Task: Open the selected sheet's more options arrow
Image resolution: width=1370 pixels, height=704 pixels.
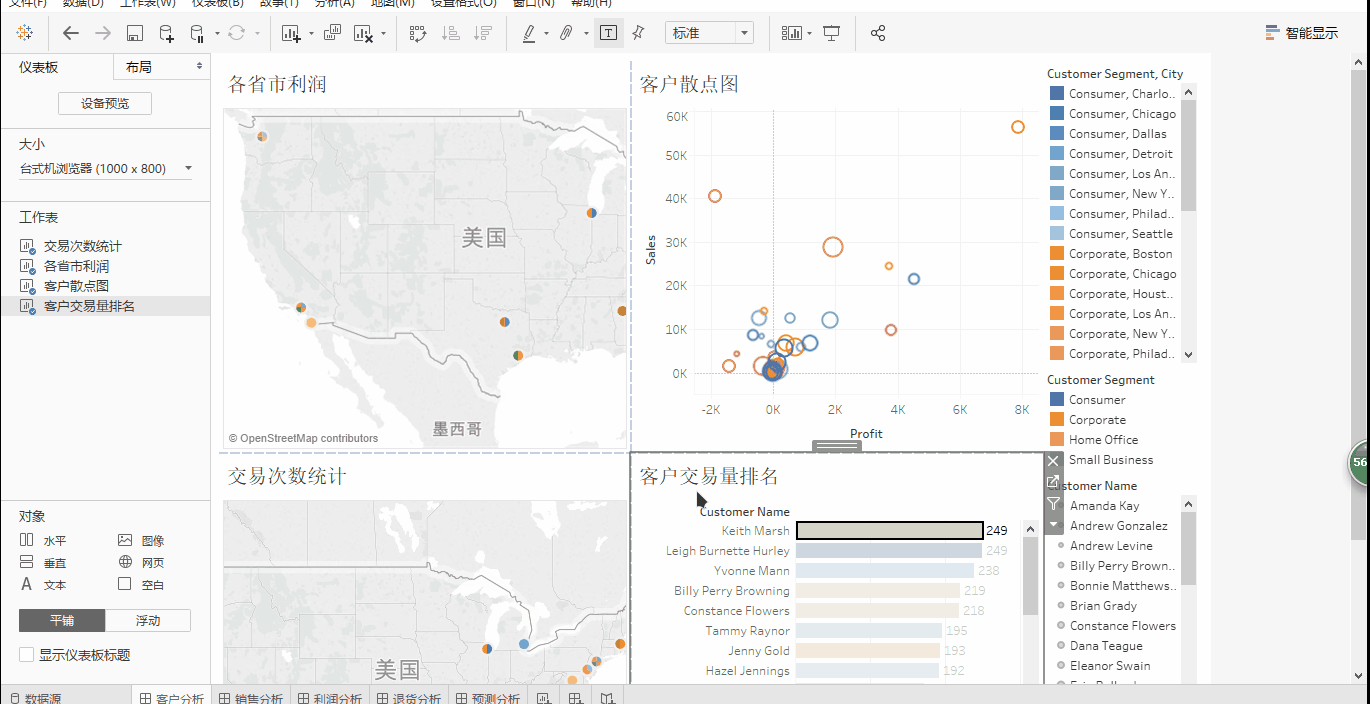Action: coord(1053,525)
